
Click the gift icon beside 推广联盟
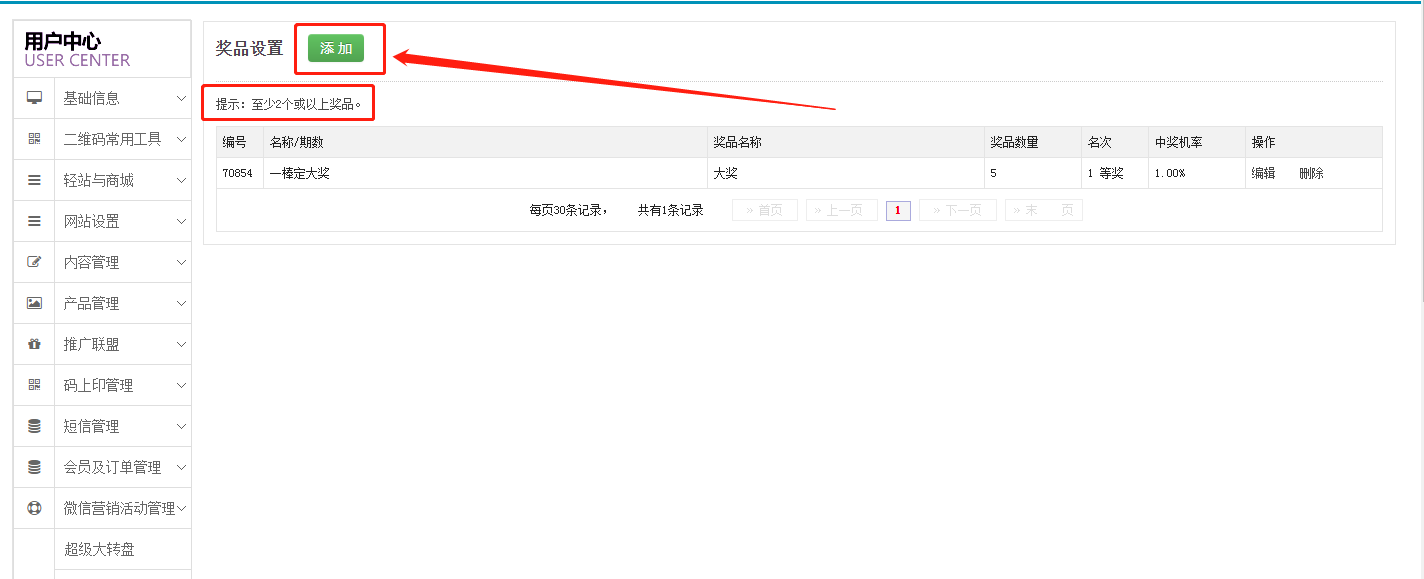click(35, 344)
